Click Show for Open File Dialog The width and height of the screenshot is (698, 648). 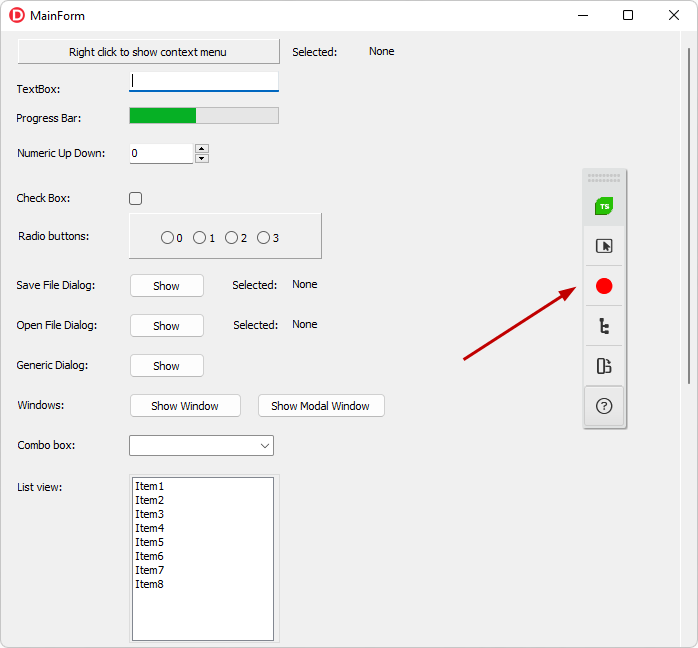point(167,326)
